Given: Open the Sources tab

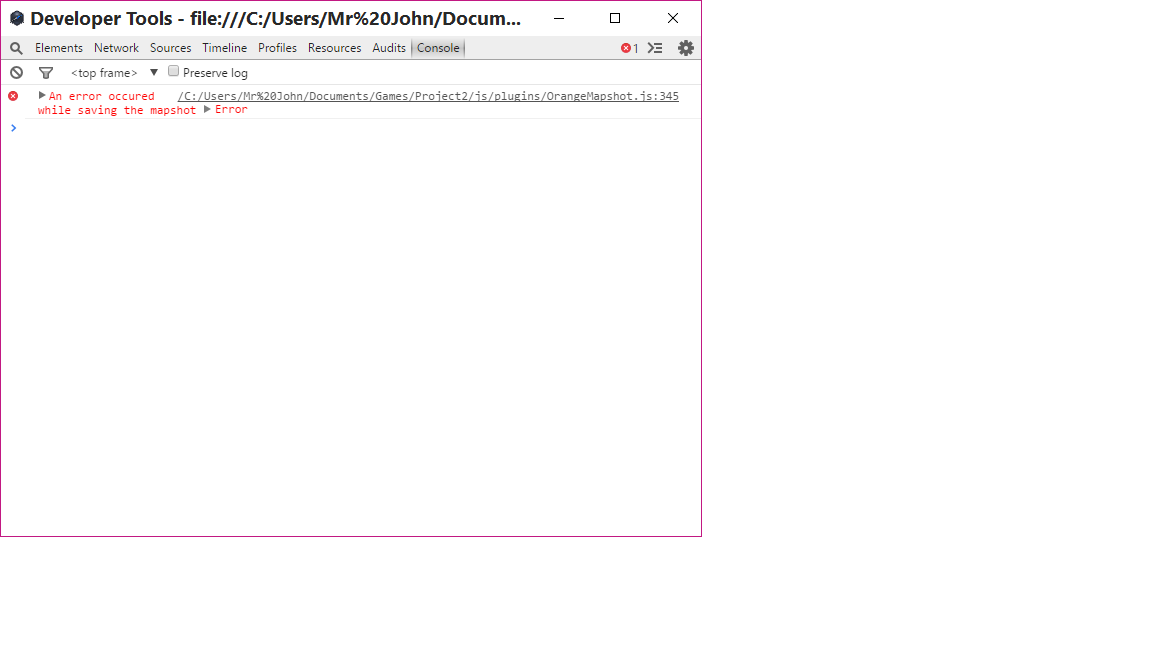Looking at the screenshot, I should tap(170, 48).
